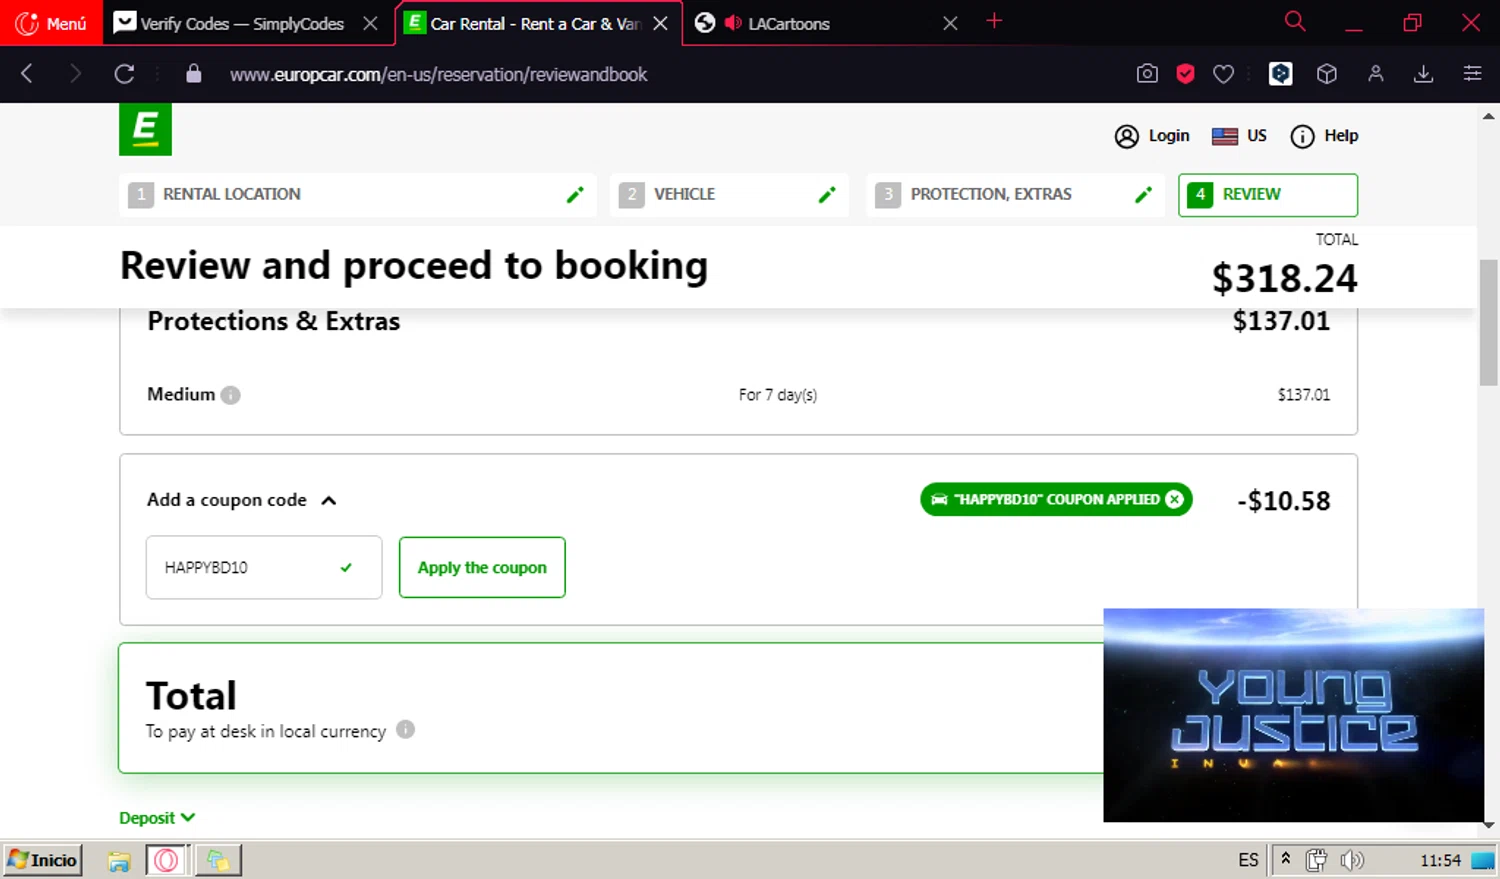Screen dimensions: 1500x879
Task: Click the scrollbar down arrow
Action: point(1489,825)
